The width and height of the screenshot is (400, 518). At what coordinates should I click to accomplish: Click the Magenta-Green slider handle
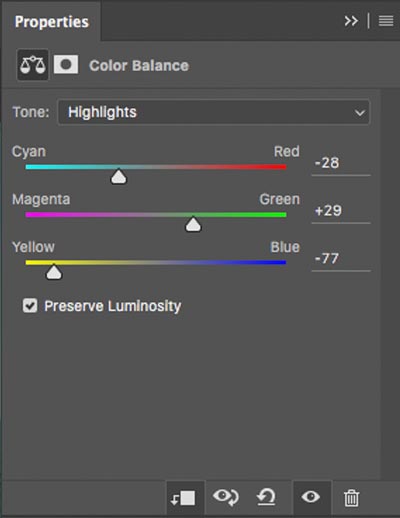(x=193, y=224)
